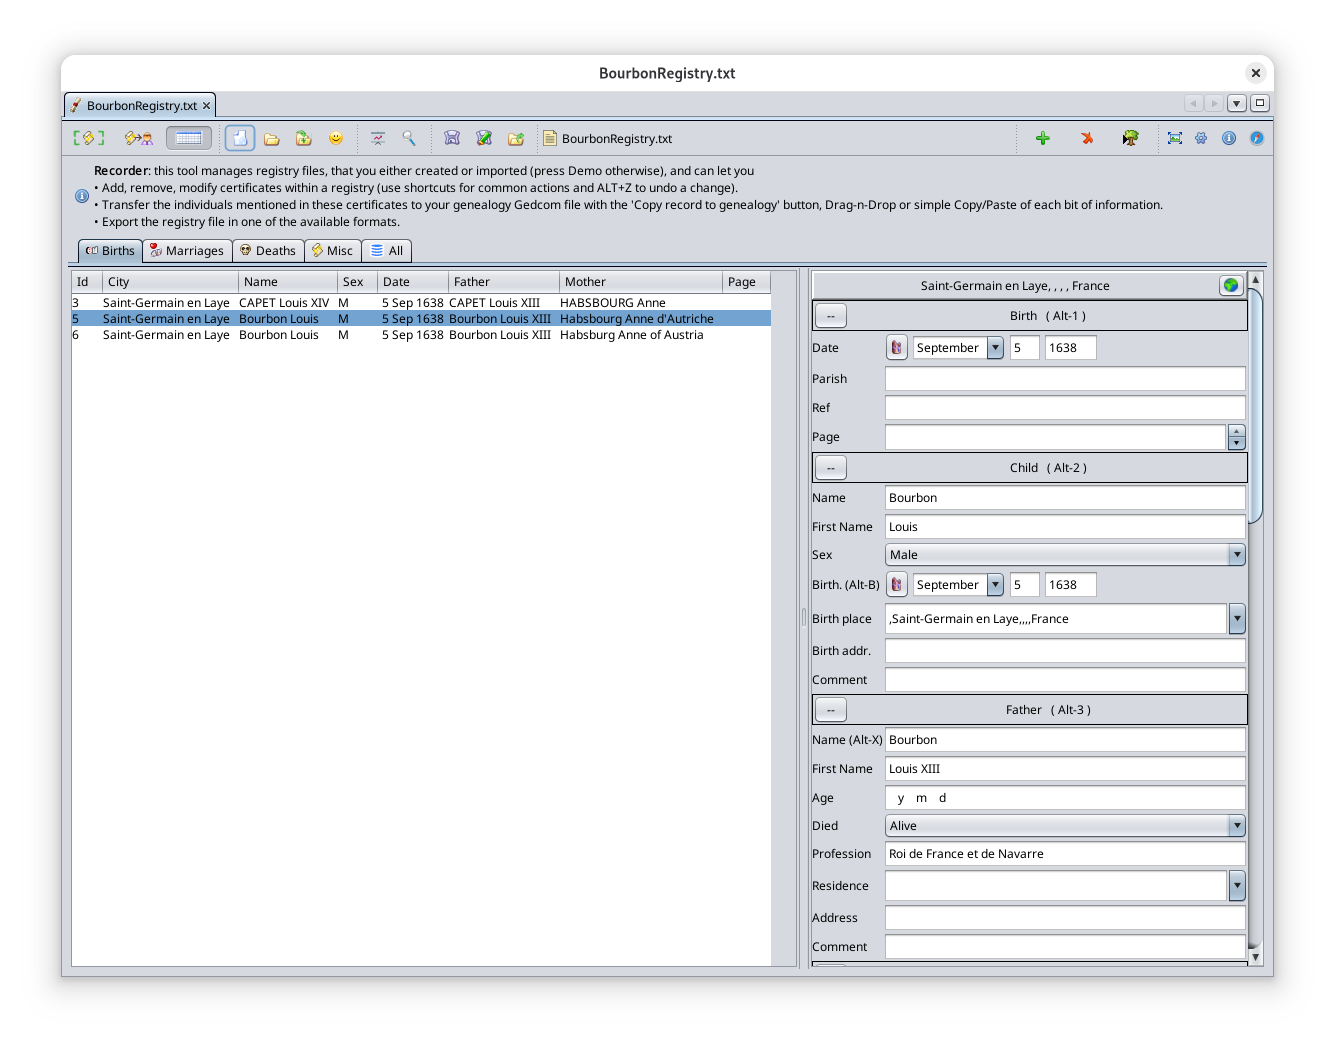1335x1044 pixels.
Task: Click the transfer-to-individual arrow icon
Action: pyautogui.click(x=138, y=138)
